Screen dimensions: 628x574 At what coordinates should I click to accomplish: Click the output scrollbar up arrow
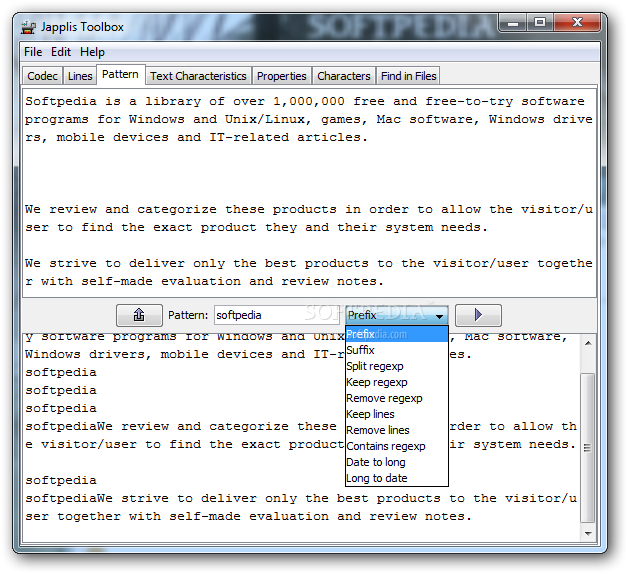pyautogui.click(x=588, y=343)
